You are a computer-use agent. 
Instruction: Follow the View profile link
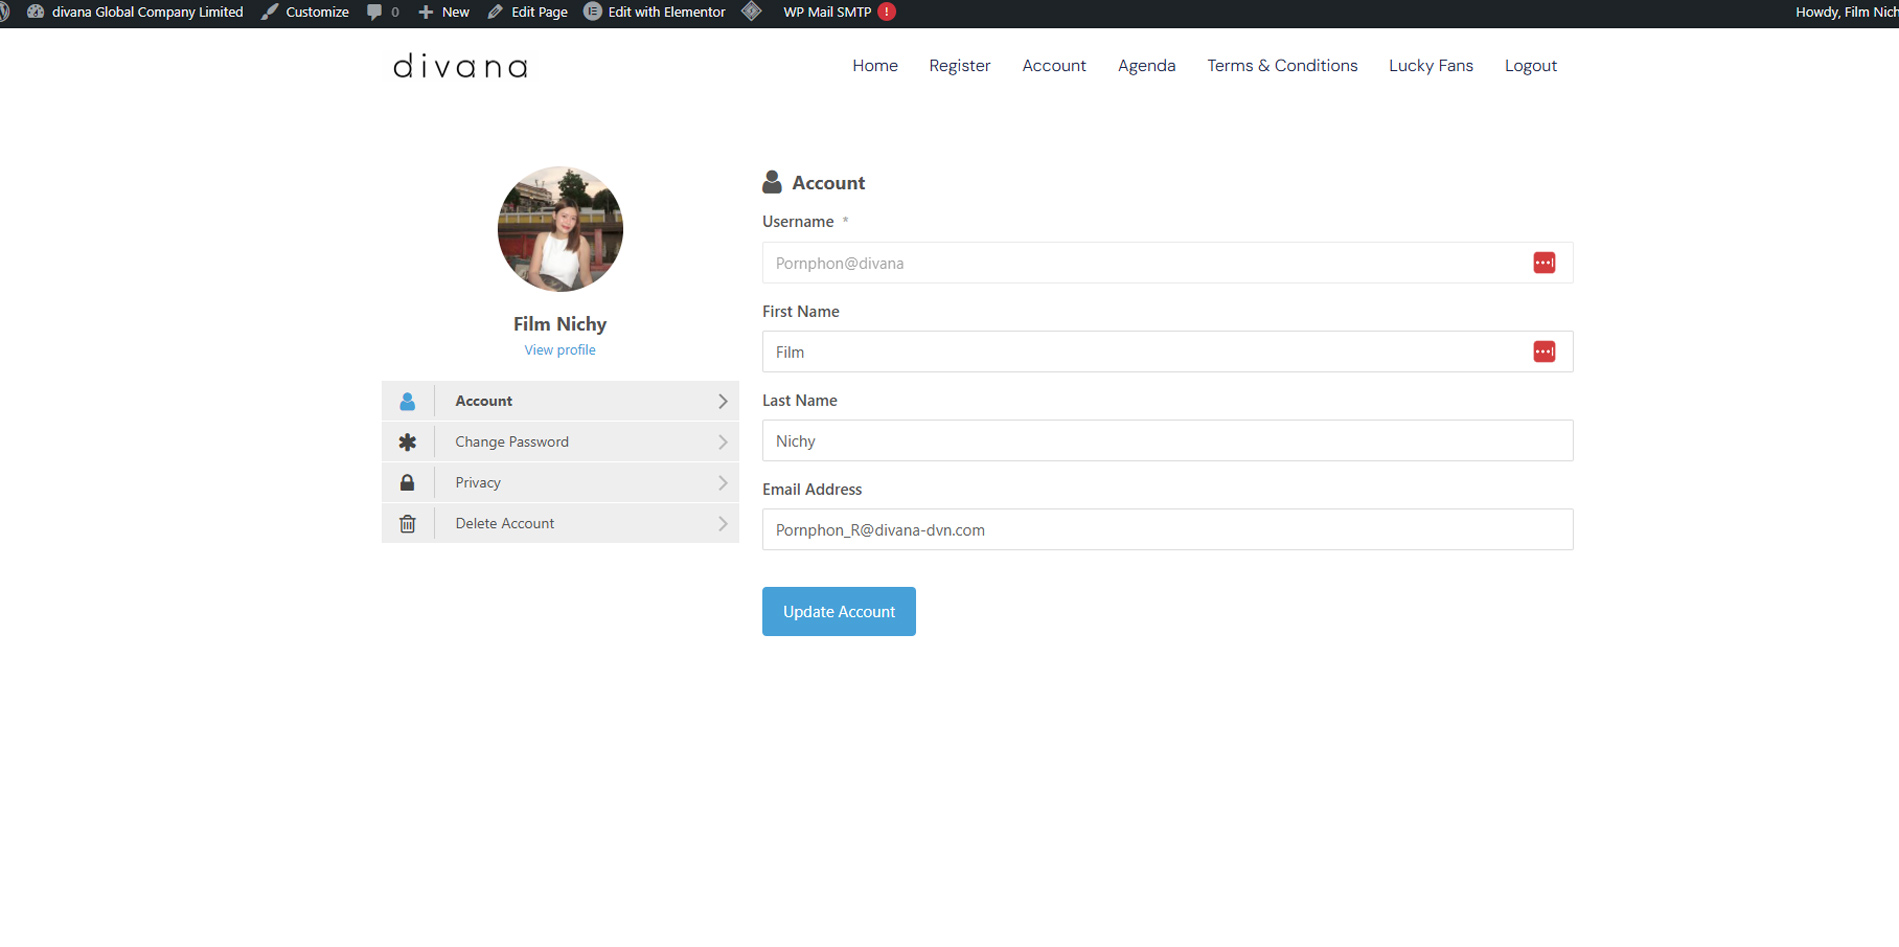pyautogui.click(x=559, y=350)
